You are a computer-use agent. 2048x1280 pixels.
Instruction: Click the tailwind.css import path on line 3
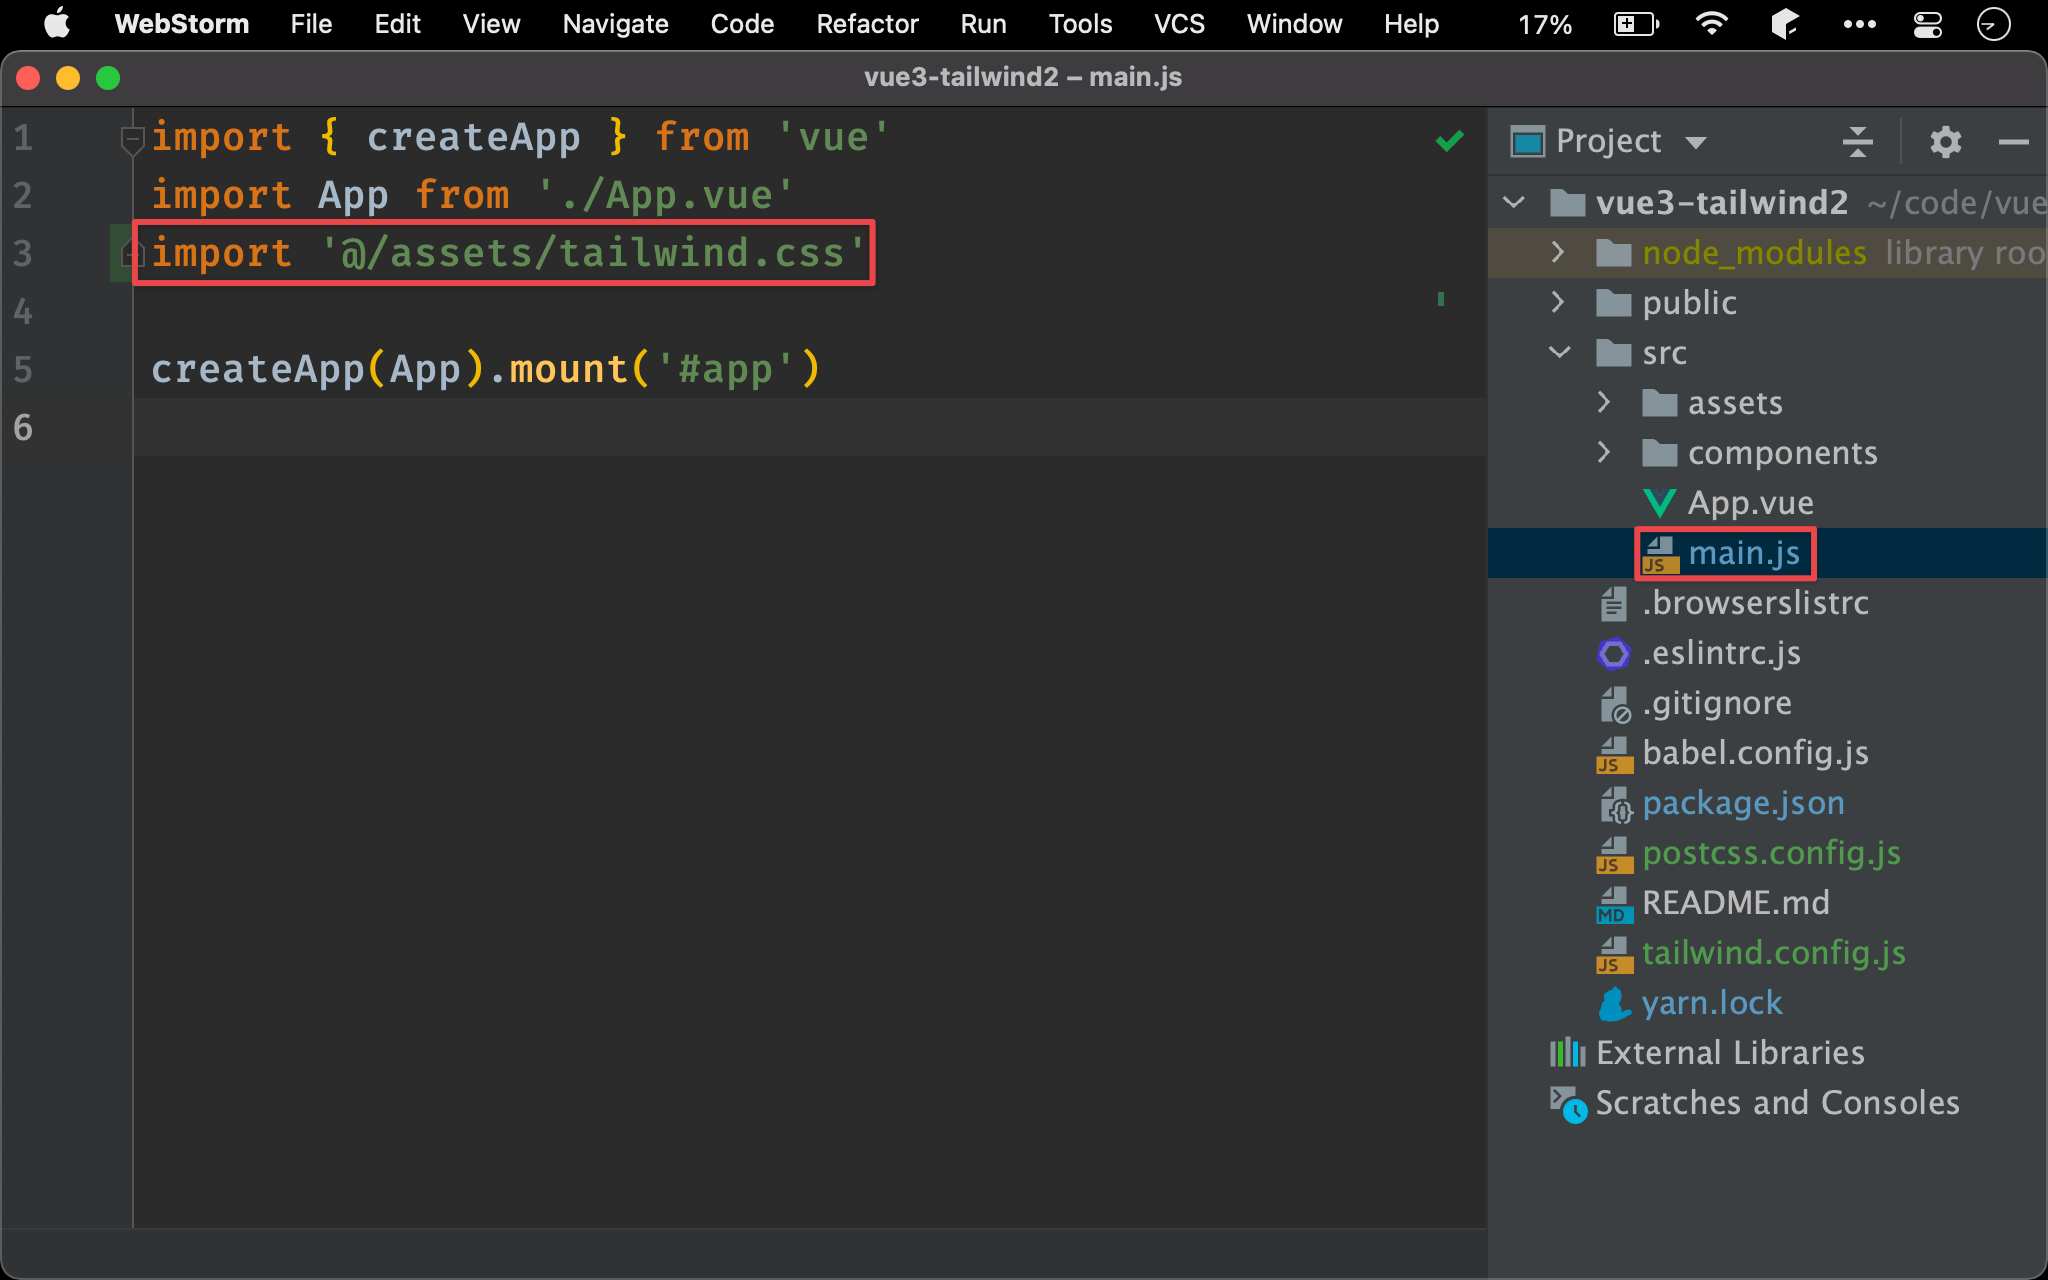point(593,253)
